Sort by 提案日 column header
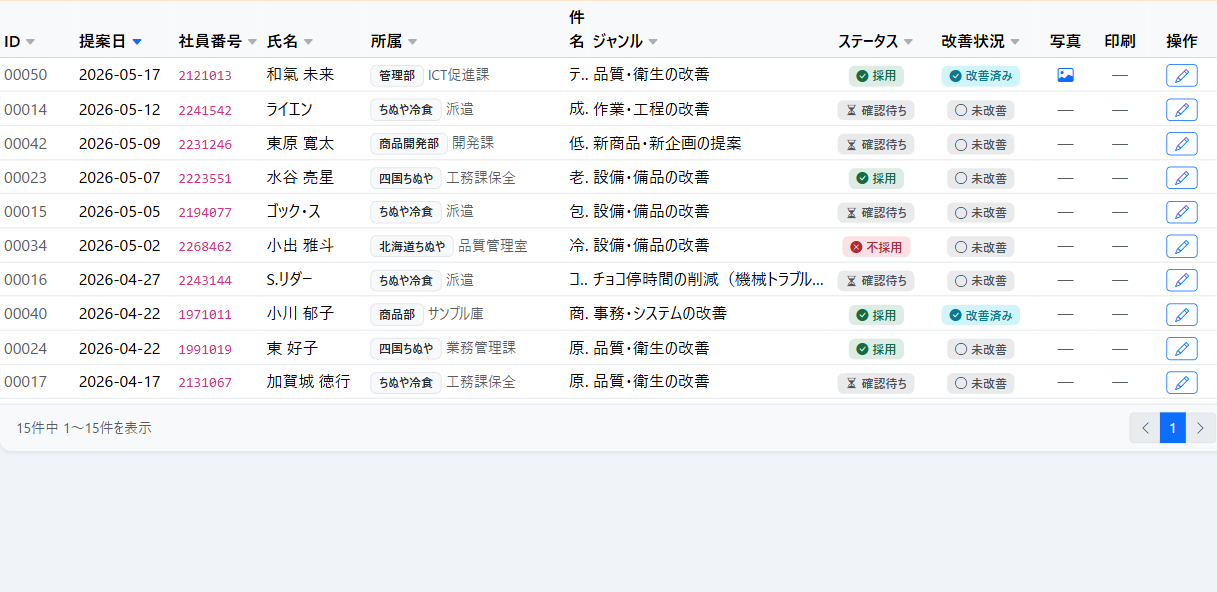The image size is (1217, 592). pyautogui.click(x=110, y=41)
